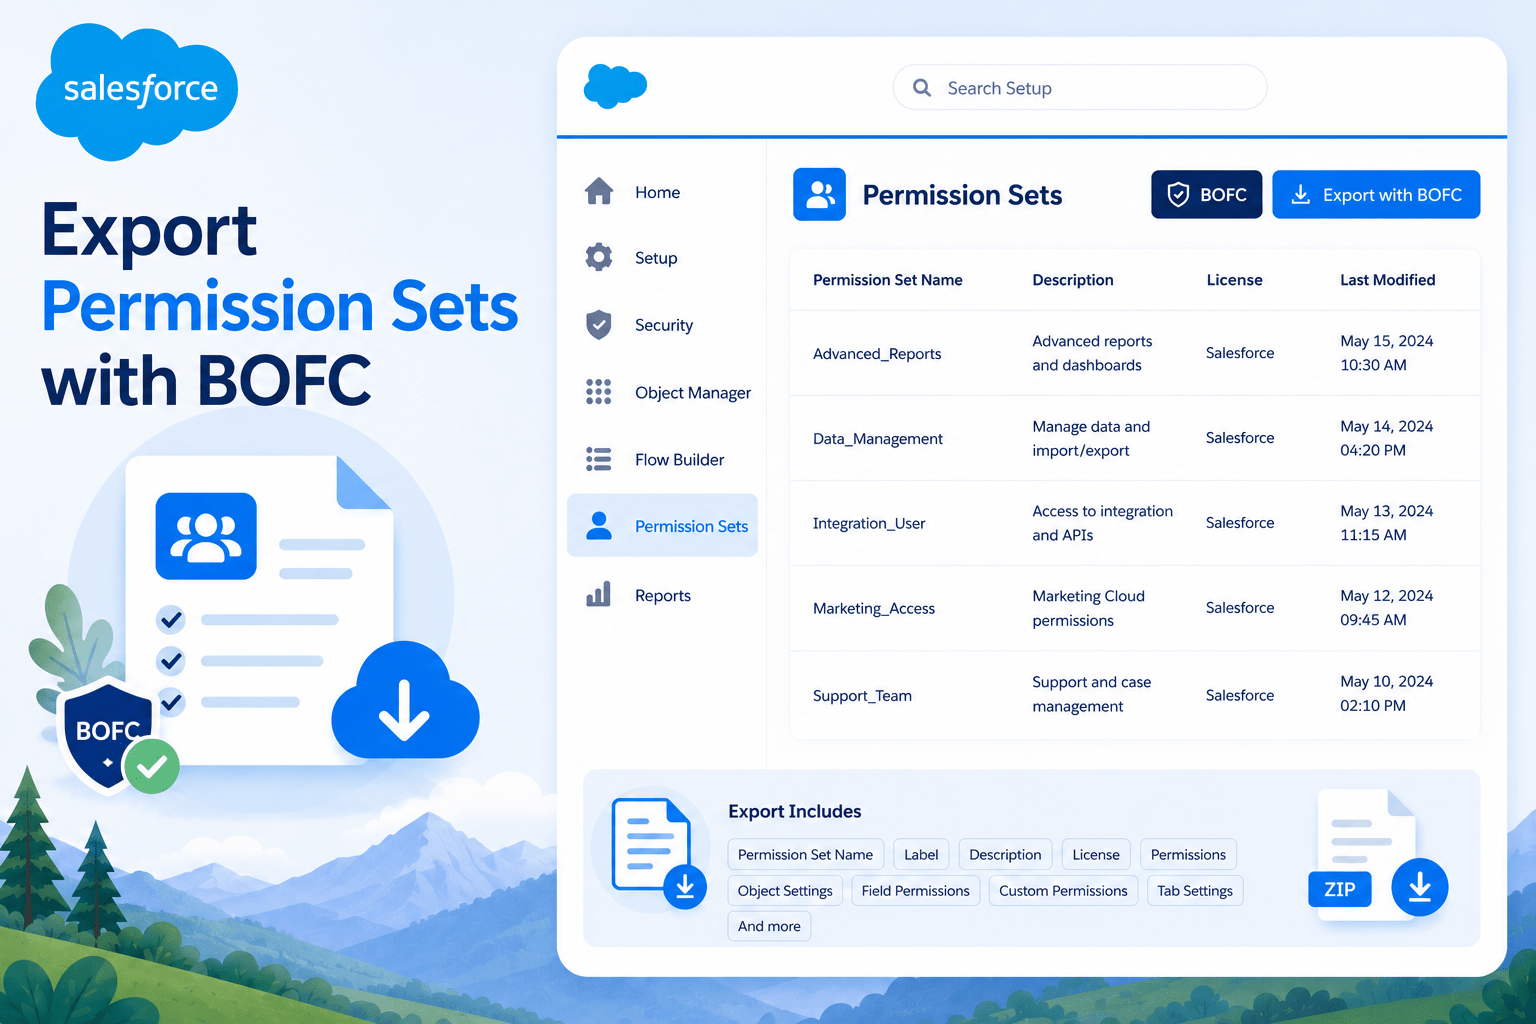
Task: Click Export with BOFC button
Action: [x=1376, y=194]
